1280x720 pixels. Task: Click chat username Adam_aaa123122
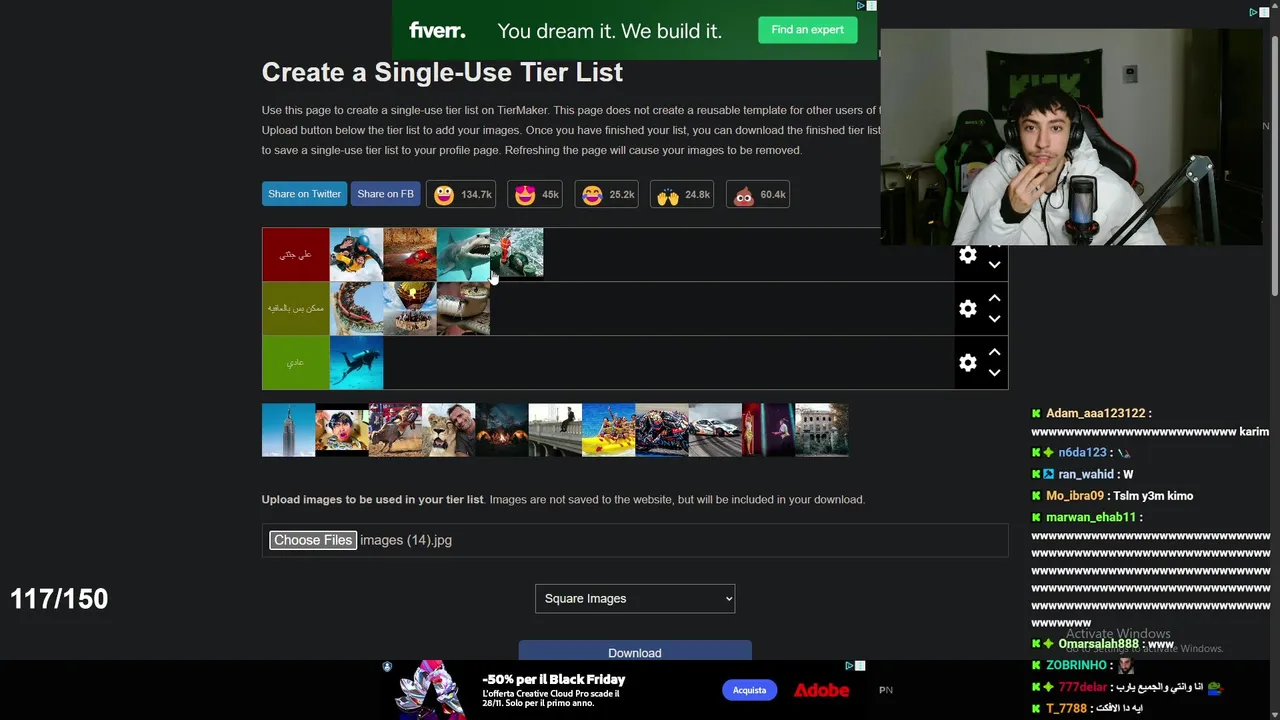[1095, 413]
